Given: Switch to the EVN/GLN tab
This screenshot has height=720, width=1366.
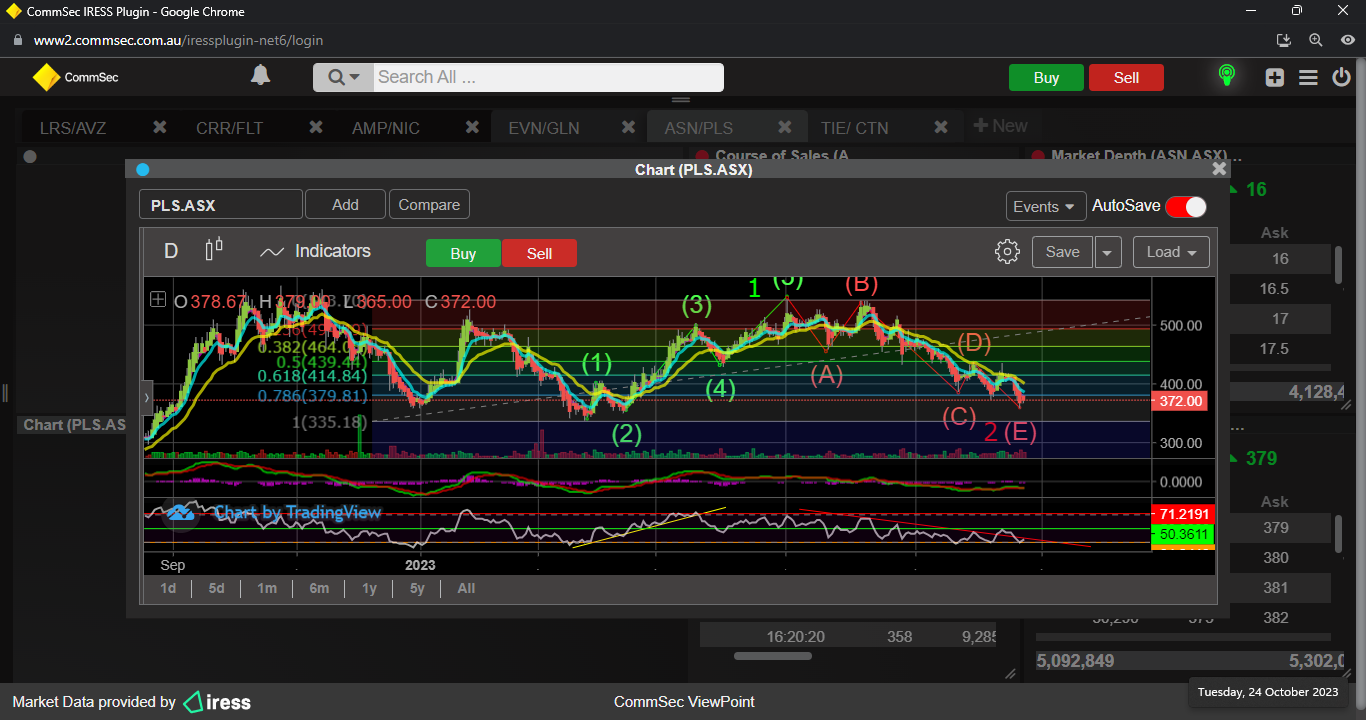Looking at the screenshot, I should coord(543,128).
